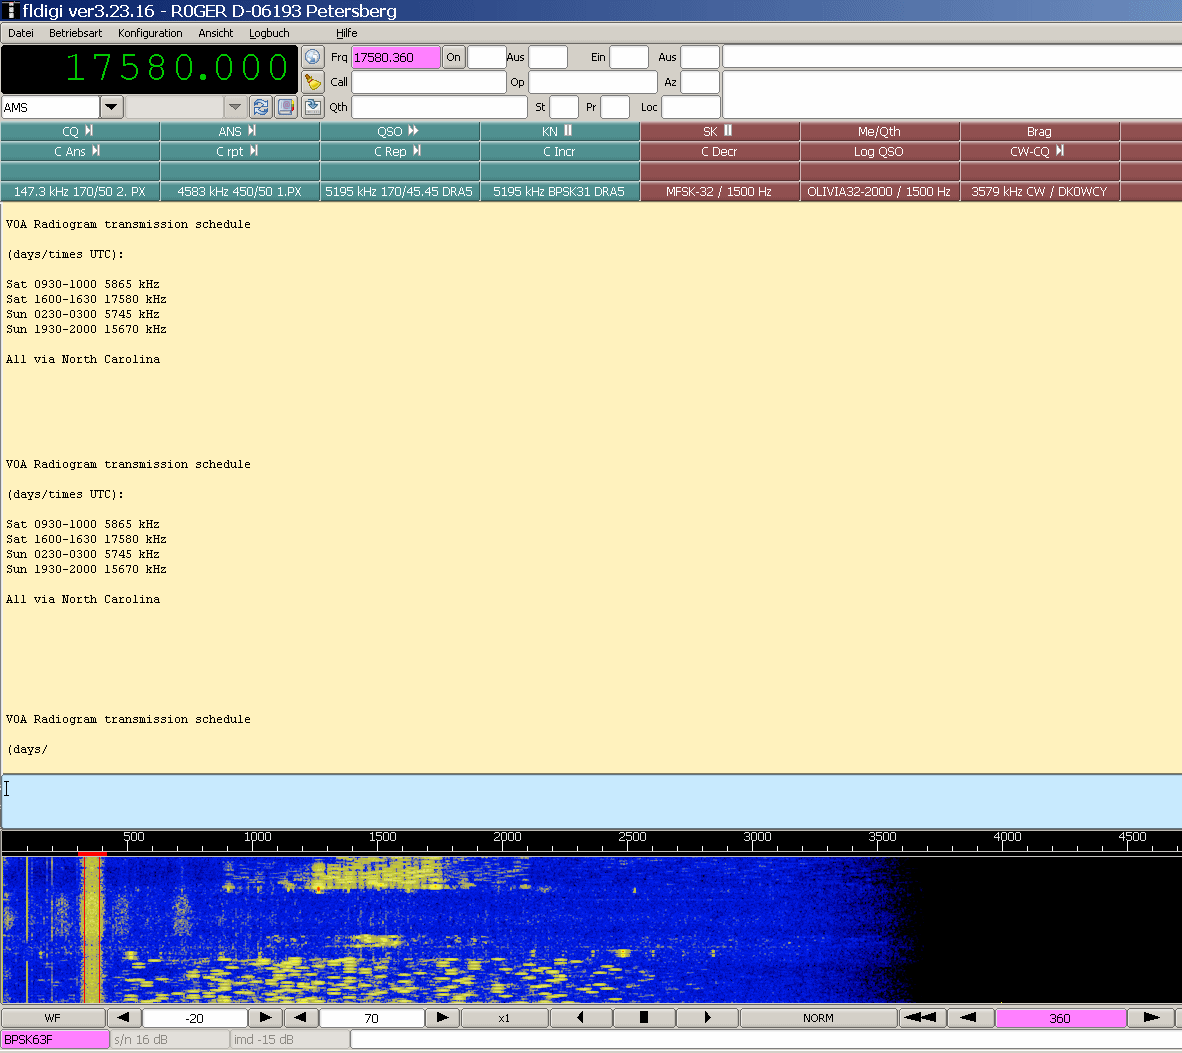This screenshot has height=1053, width=1182.
Task: Toggle the x1 waterfall zoom button
Action: (x=504, y=1018)
